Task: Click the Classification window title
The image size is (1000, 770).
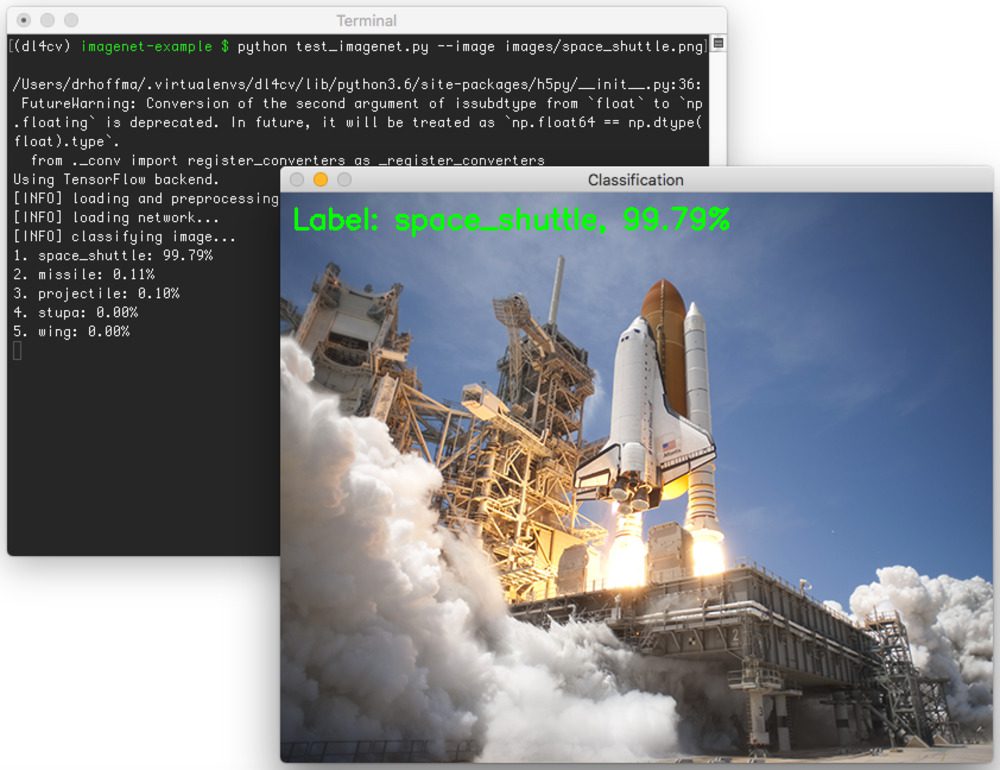Action: click(635, 180)
